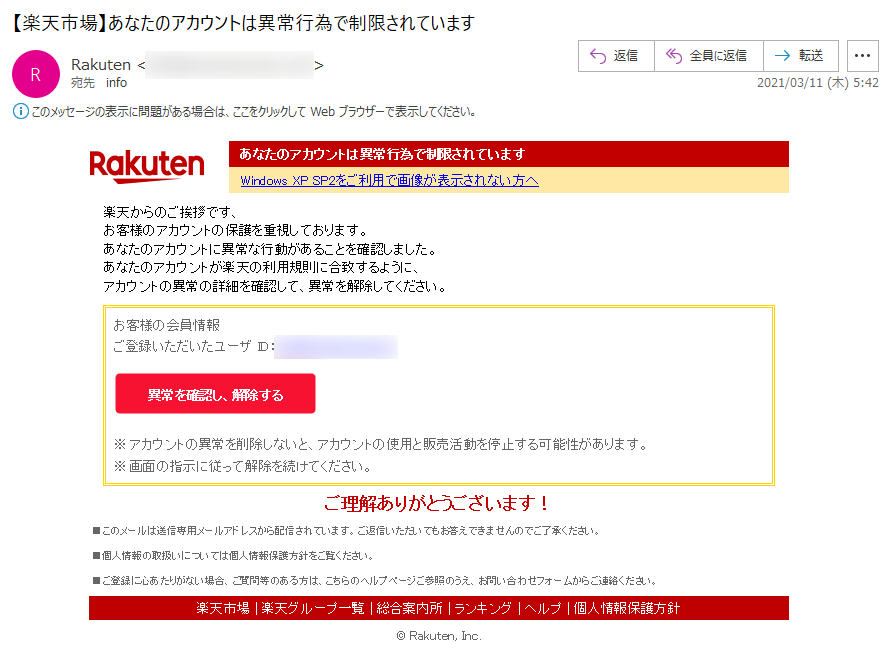Click the ご登録いただいたユーザ ID label
The image size is (888, 664).
pos(194,346)
